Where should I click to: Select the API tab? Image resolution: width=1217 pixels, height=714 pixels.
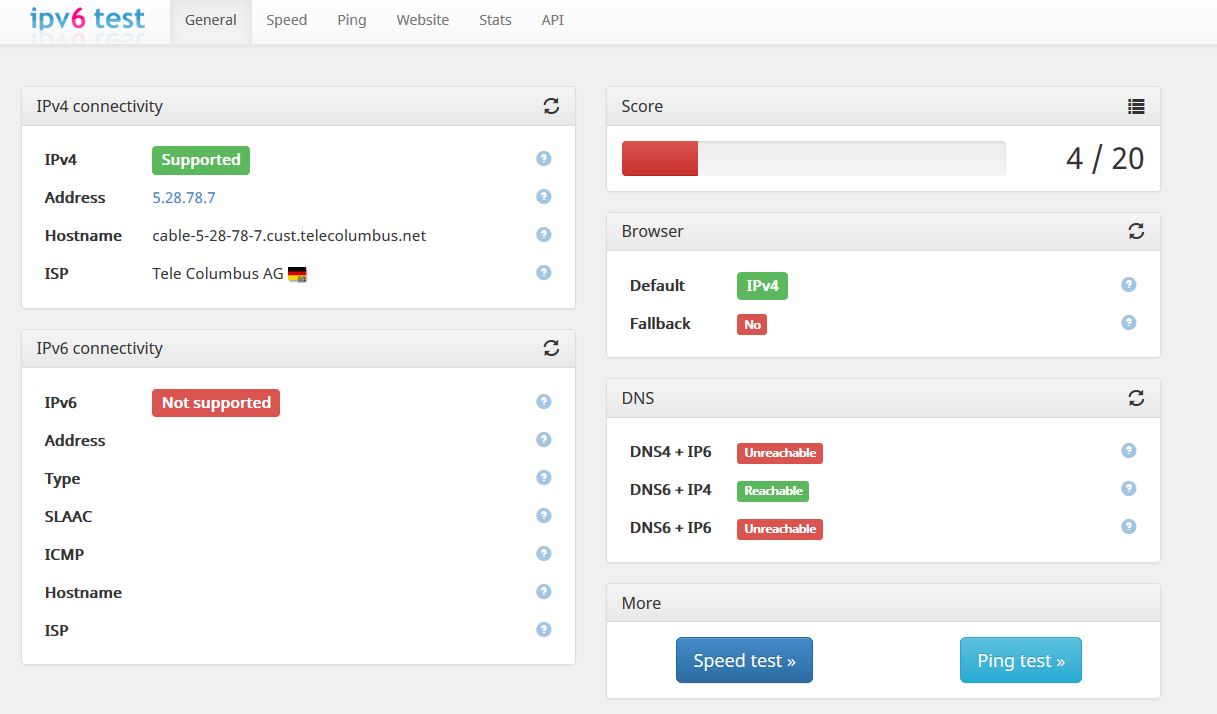(x=553, y=20)
